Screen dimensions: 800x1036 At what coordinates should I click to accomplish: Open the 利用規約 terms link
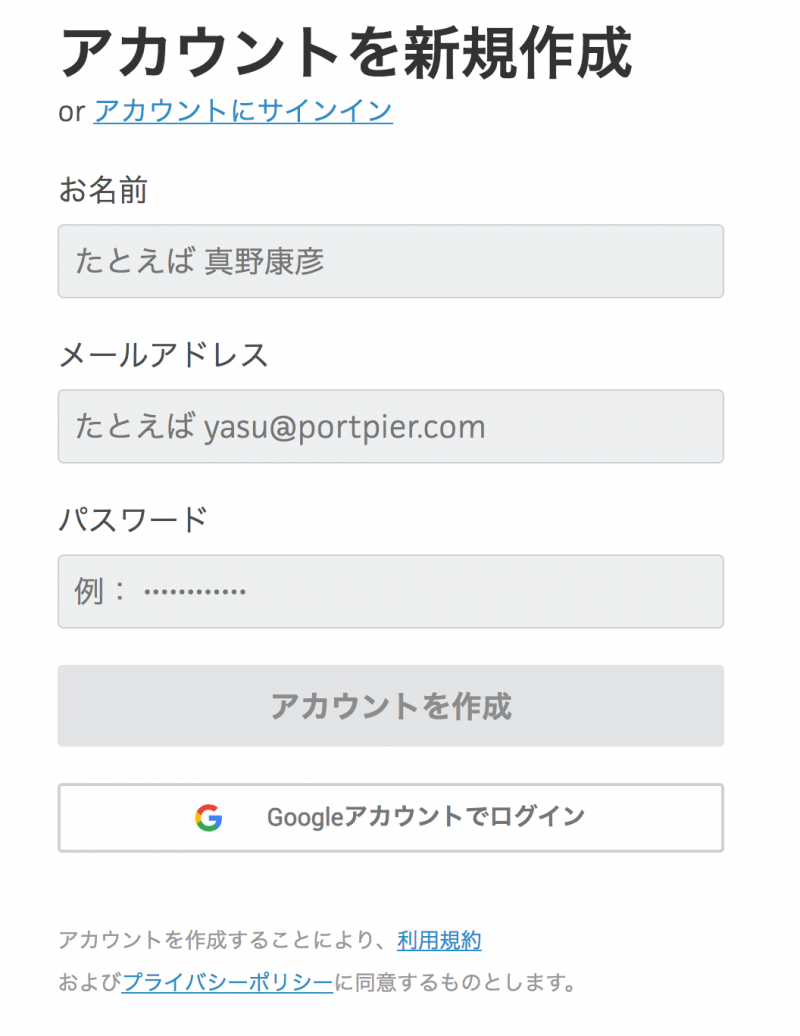click(439, 940)
